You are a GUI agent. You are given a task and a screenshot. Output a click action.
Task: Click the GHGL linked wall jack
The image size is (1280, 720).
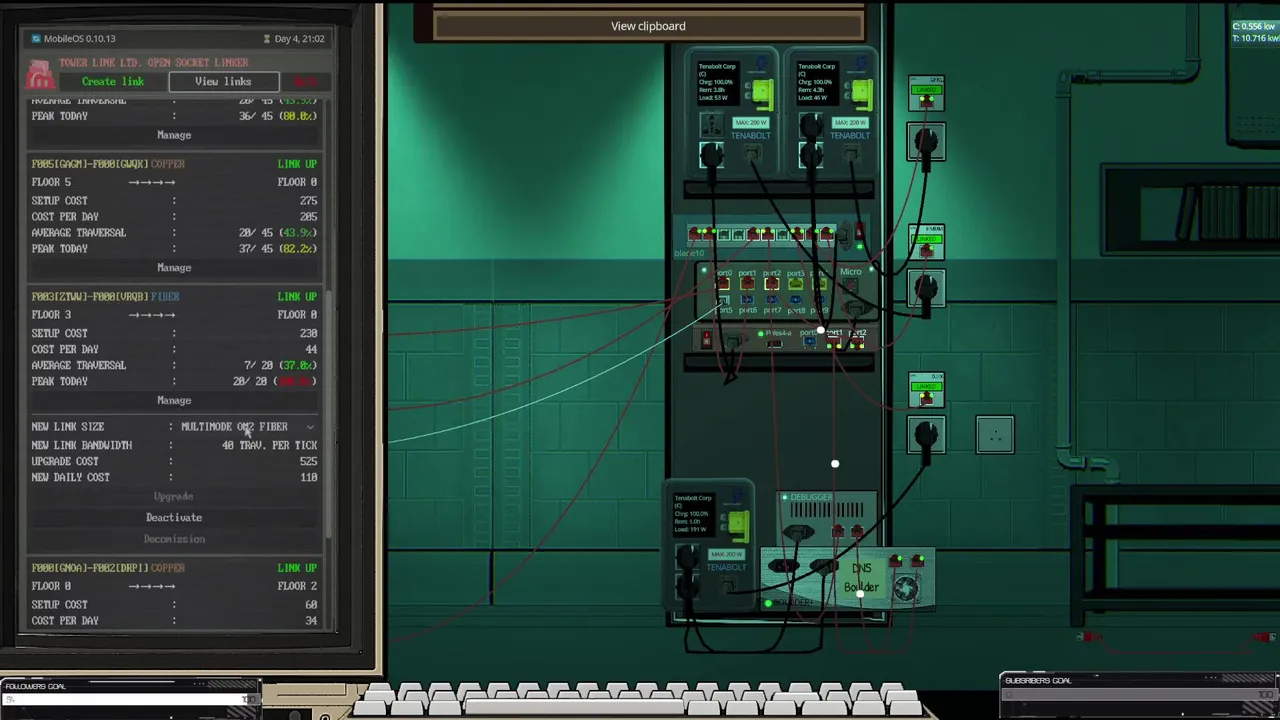pos(926,95)
